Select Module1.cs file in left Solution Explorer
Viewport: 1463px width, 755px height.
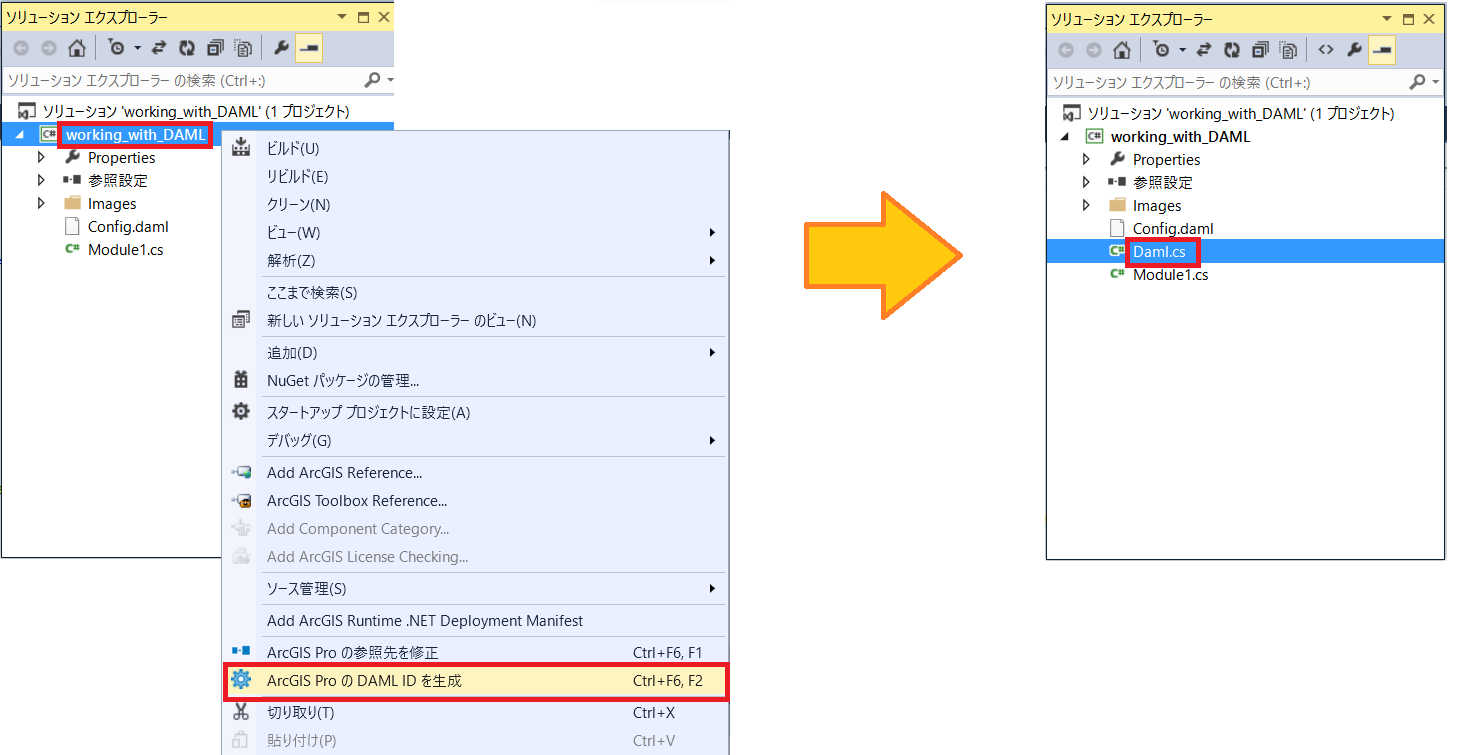pyautogui.click(x=125, y=249)
